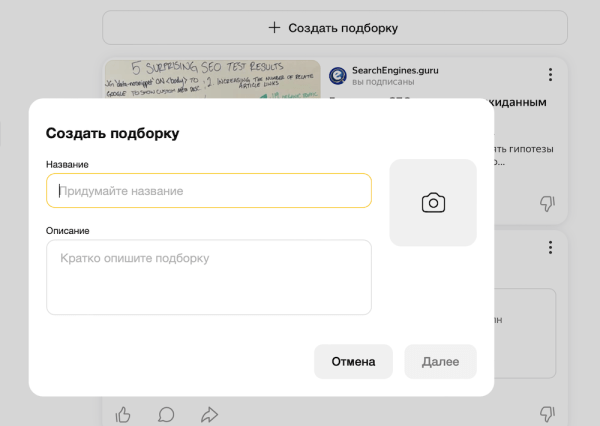Screen dimensions: 600x426
Task: Click the camera icon to upload a cover
Action: click(432, 203)
